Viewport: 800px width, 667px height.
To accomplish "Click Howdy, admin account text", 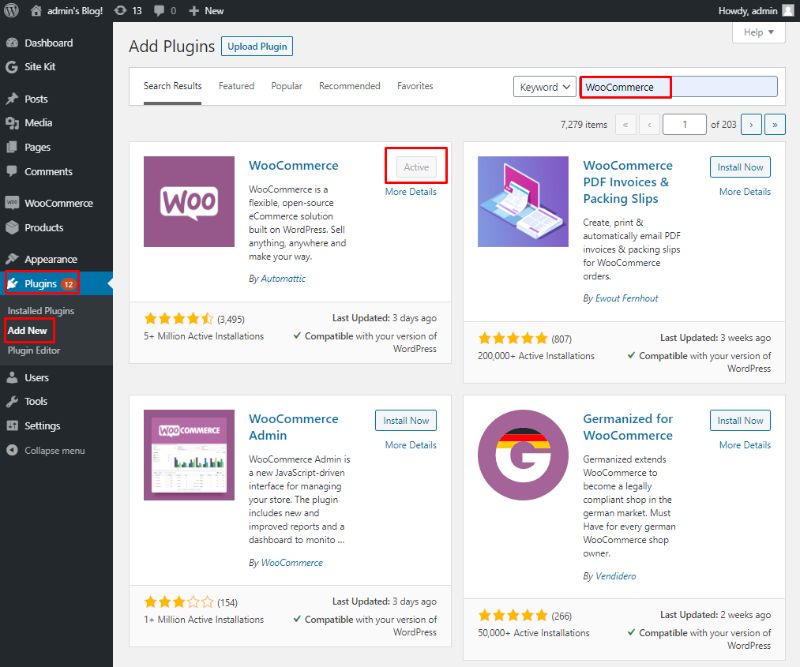I will coord(747,11).
